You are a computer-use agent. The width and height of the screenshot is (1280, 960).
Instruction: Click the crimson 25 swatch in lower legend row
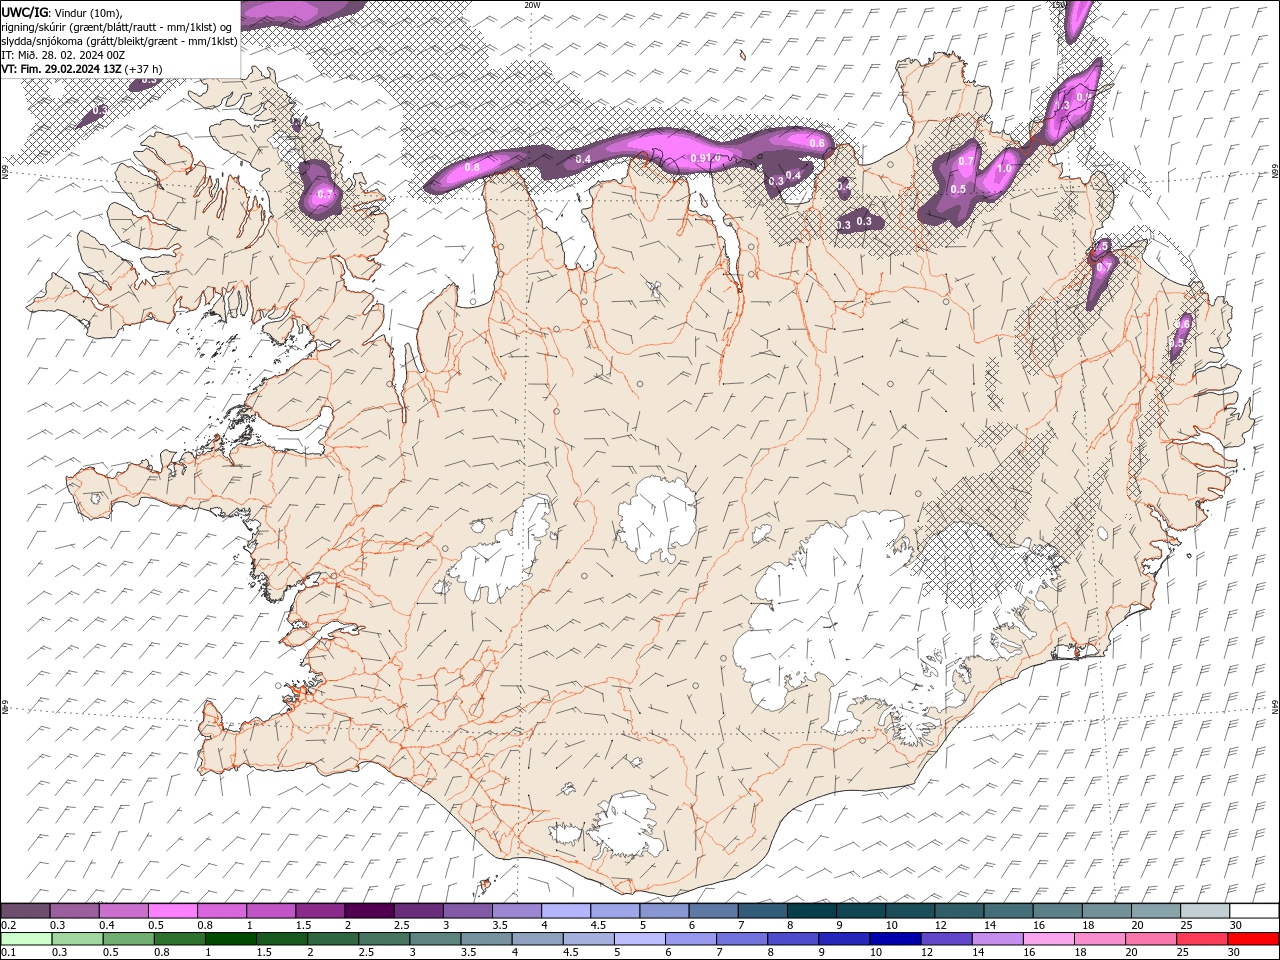pyautogui.click(x=1201, y=939)
